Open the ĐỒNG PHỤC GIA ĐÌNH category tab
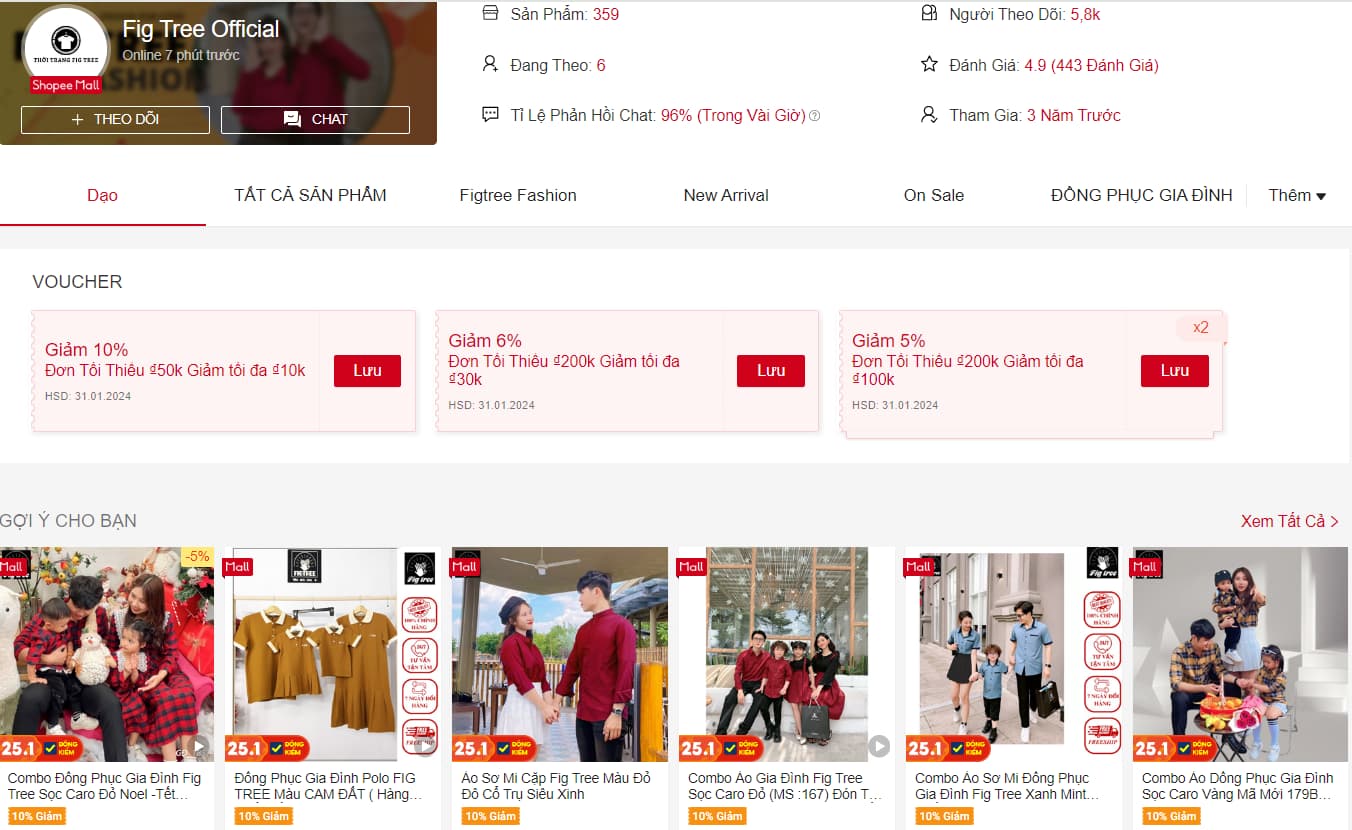 tap(1141, 196)
